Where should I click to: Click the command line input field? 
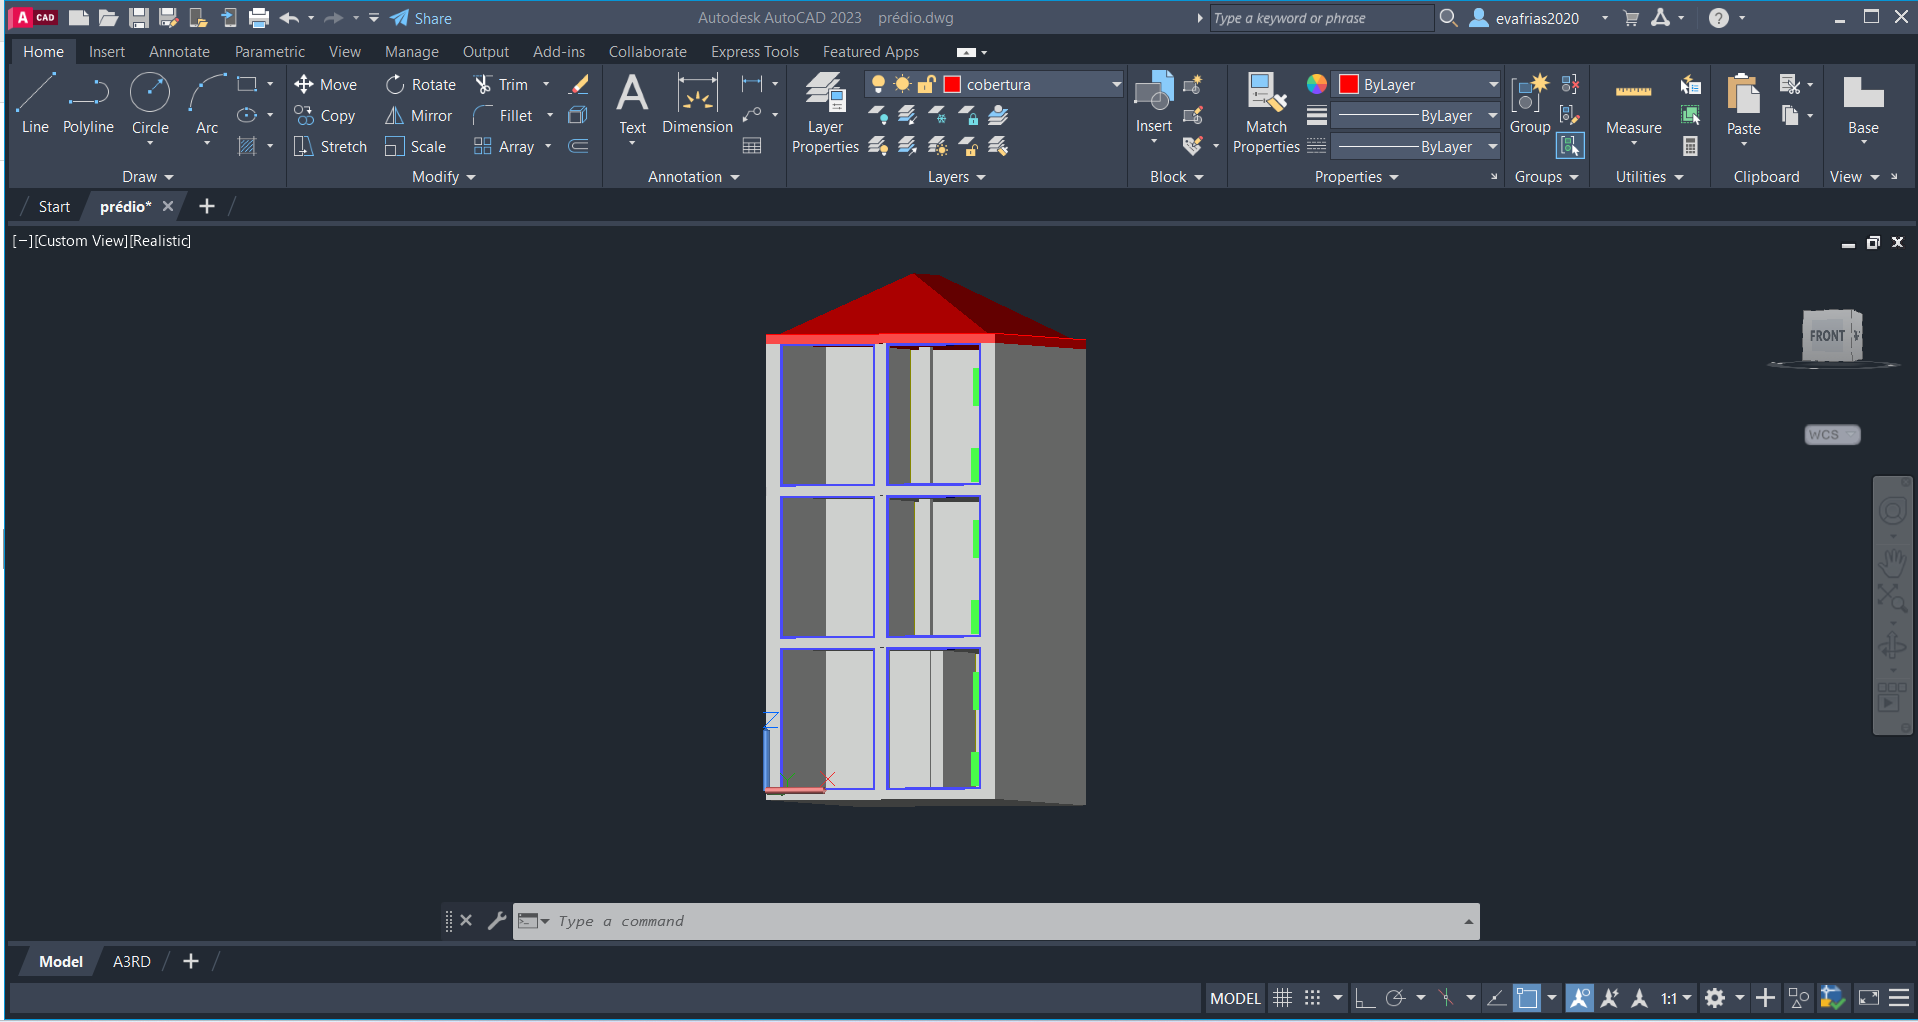point(1000,921)
